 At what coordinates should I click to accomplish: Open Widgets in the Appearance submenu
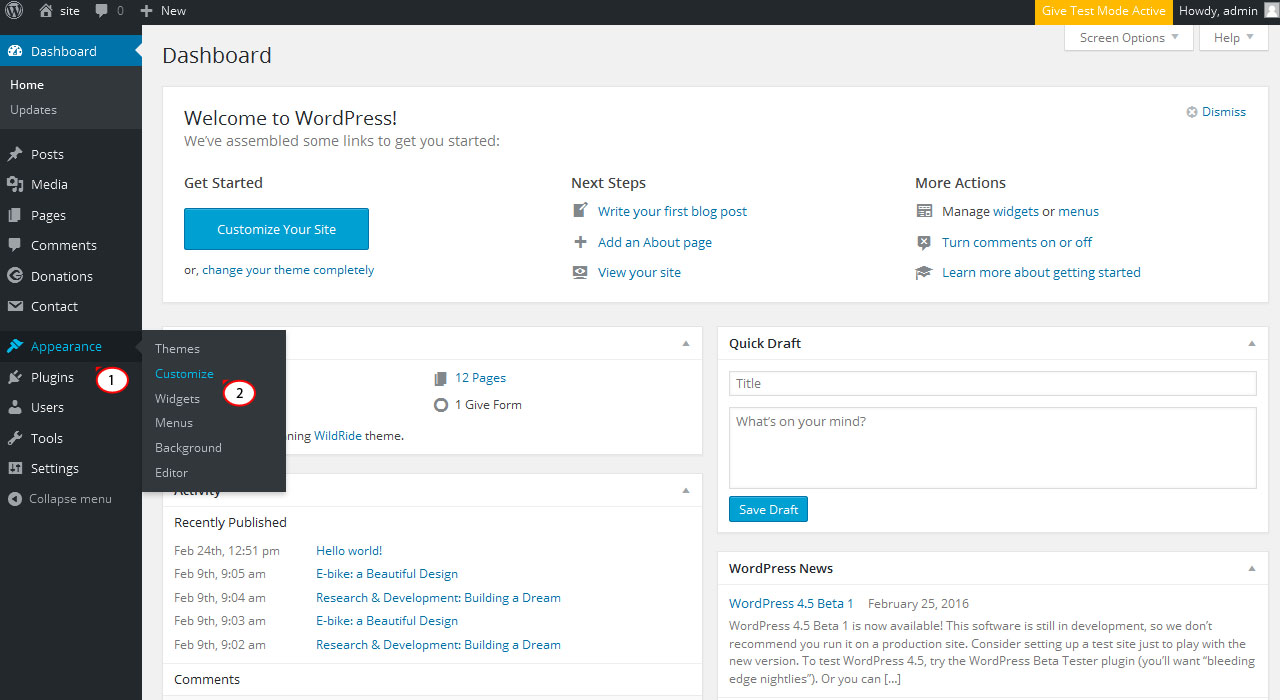click(177, 399)
